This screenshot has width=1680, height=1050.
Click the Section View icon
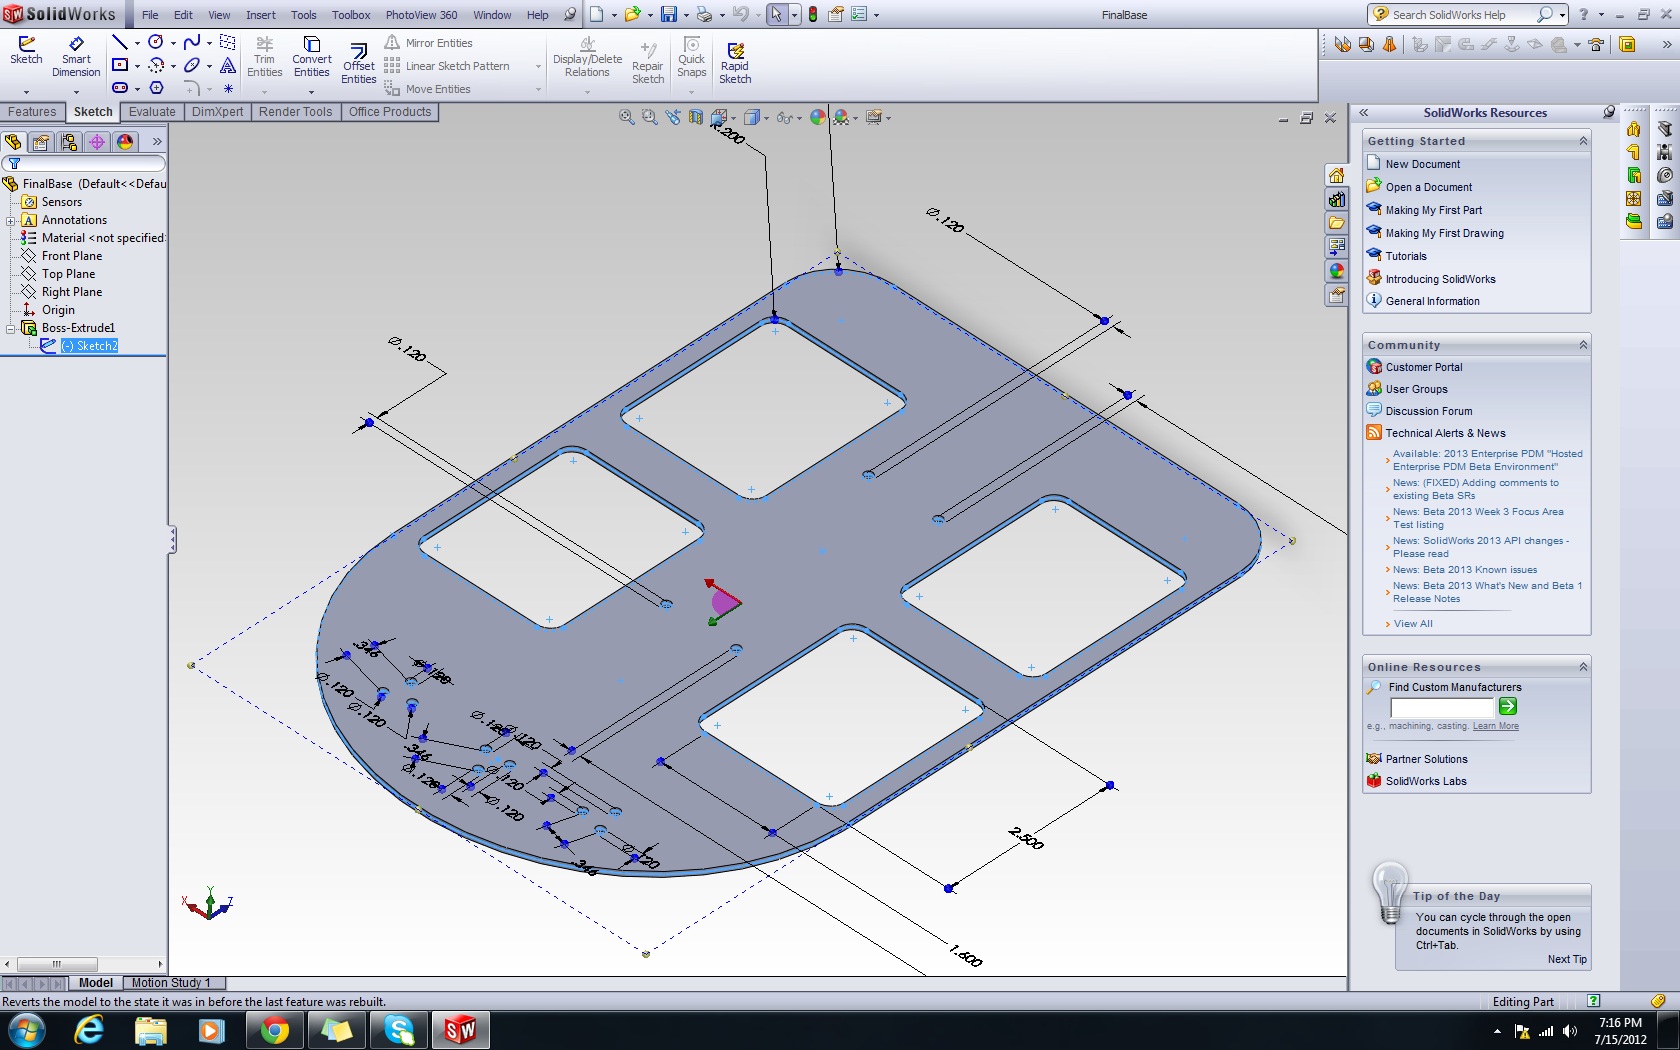(x=696, y=117)
